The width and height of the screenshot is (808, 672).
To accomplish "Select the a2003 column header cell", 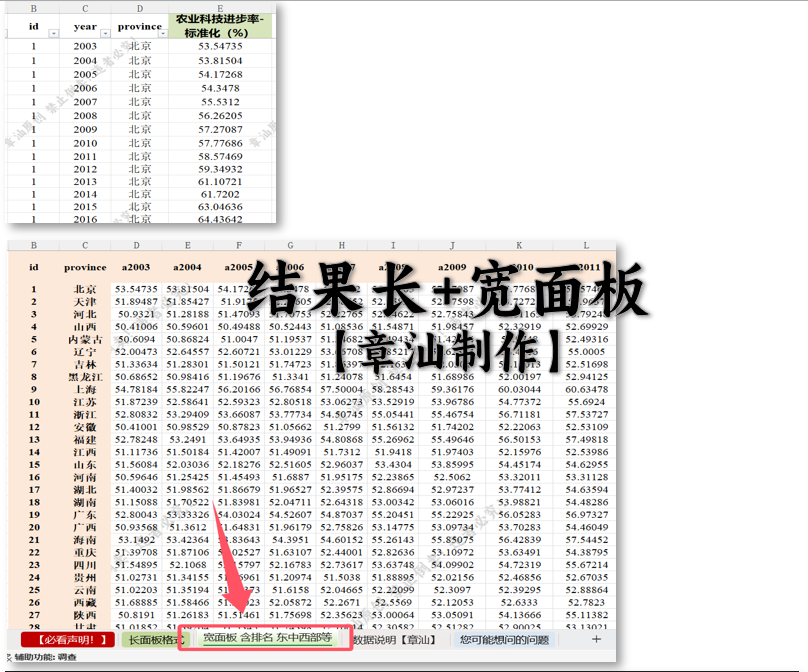I will pyautogui.click(x=136, y=267).
